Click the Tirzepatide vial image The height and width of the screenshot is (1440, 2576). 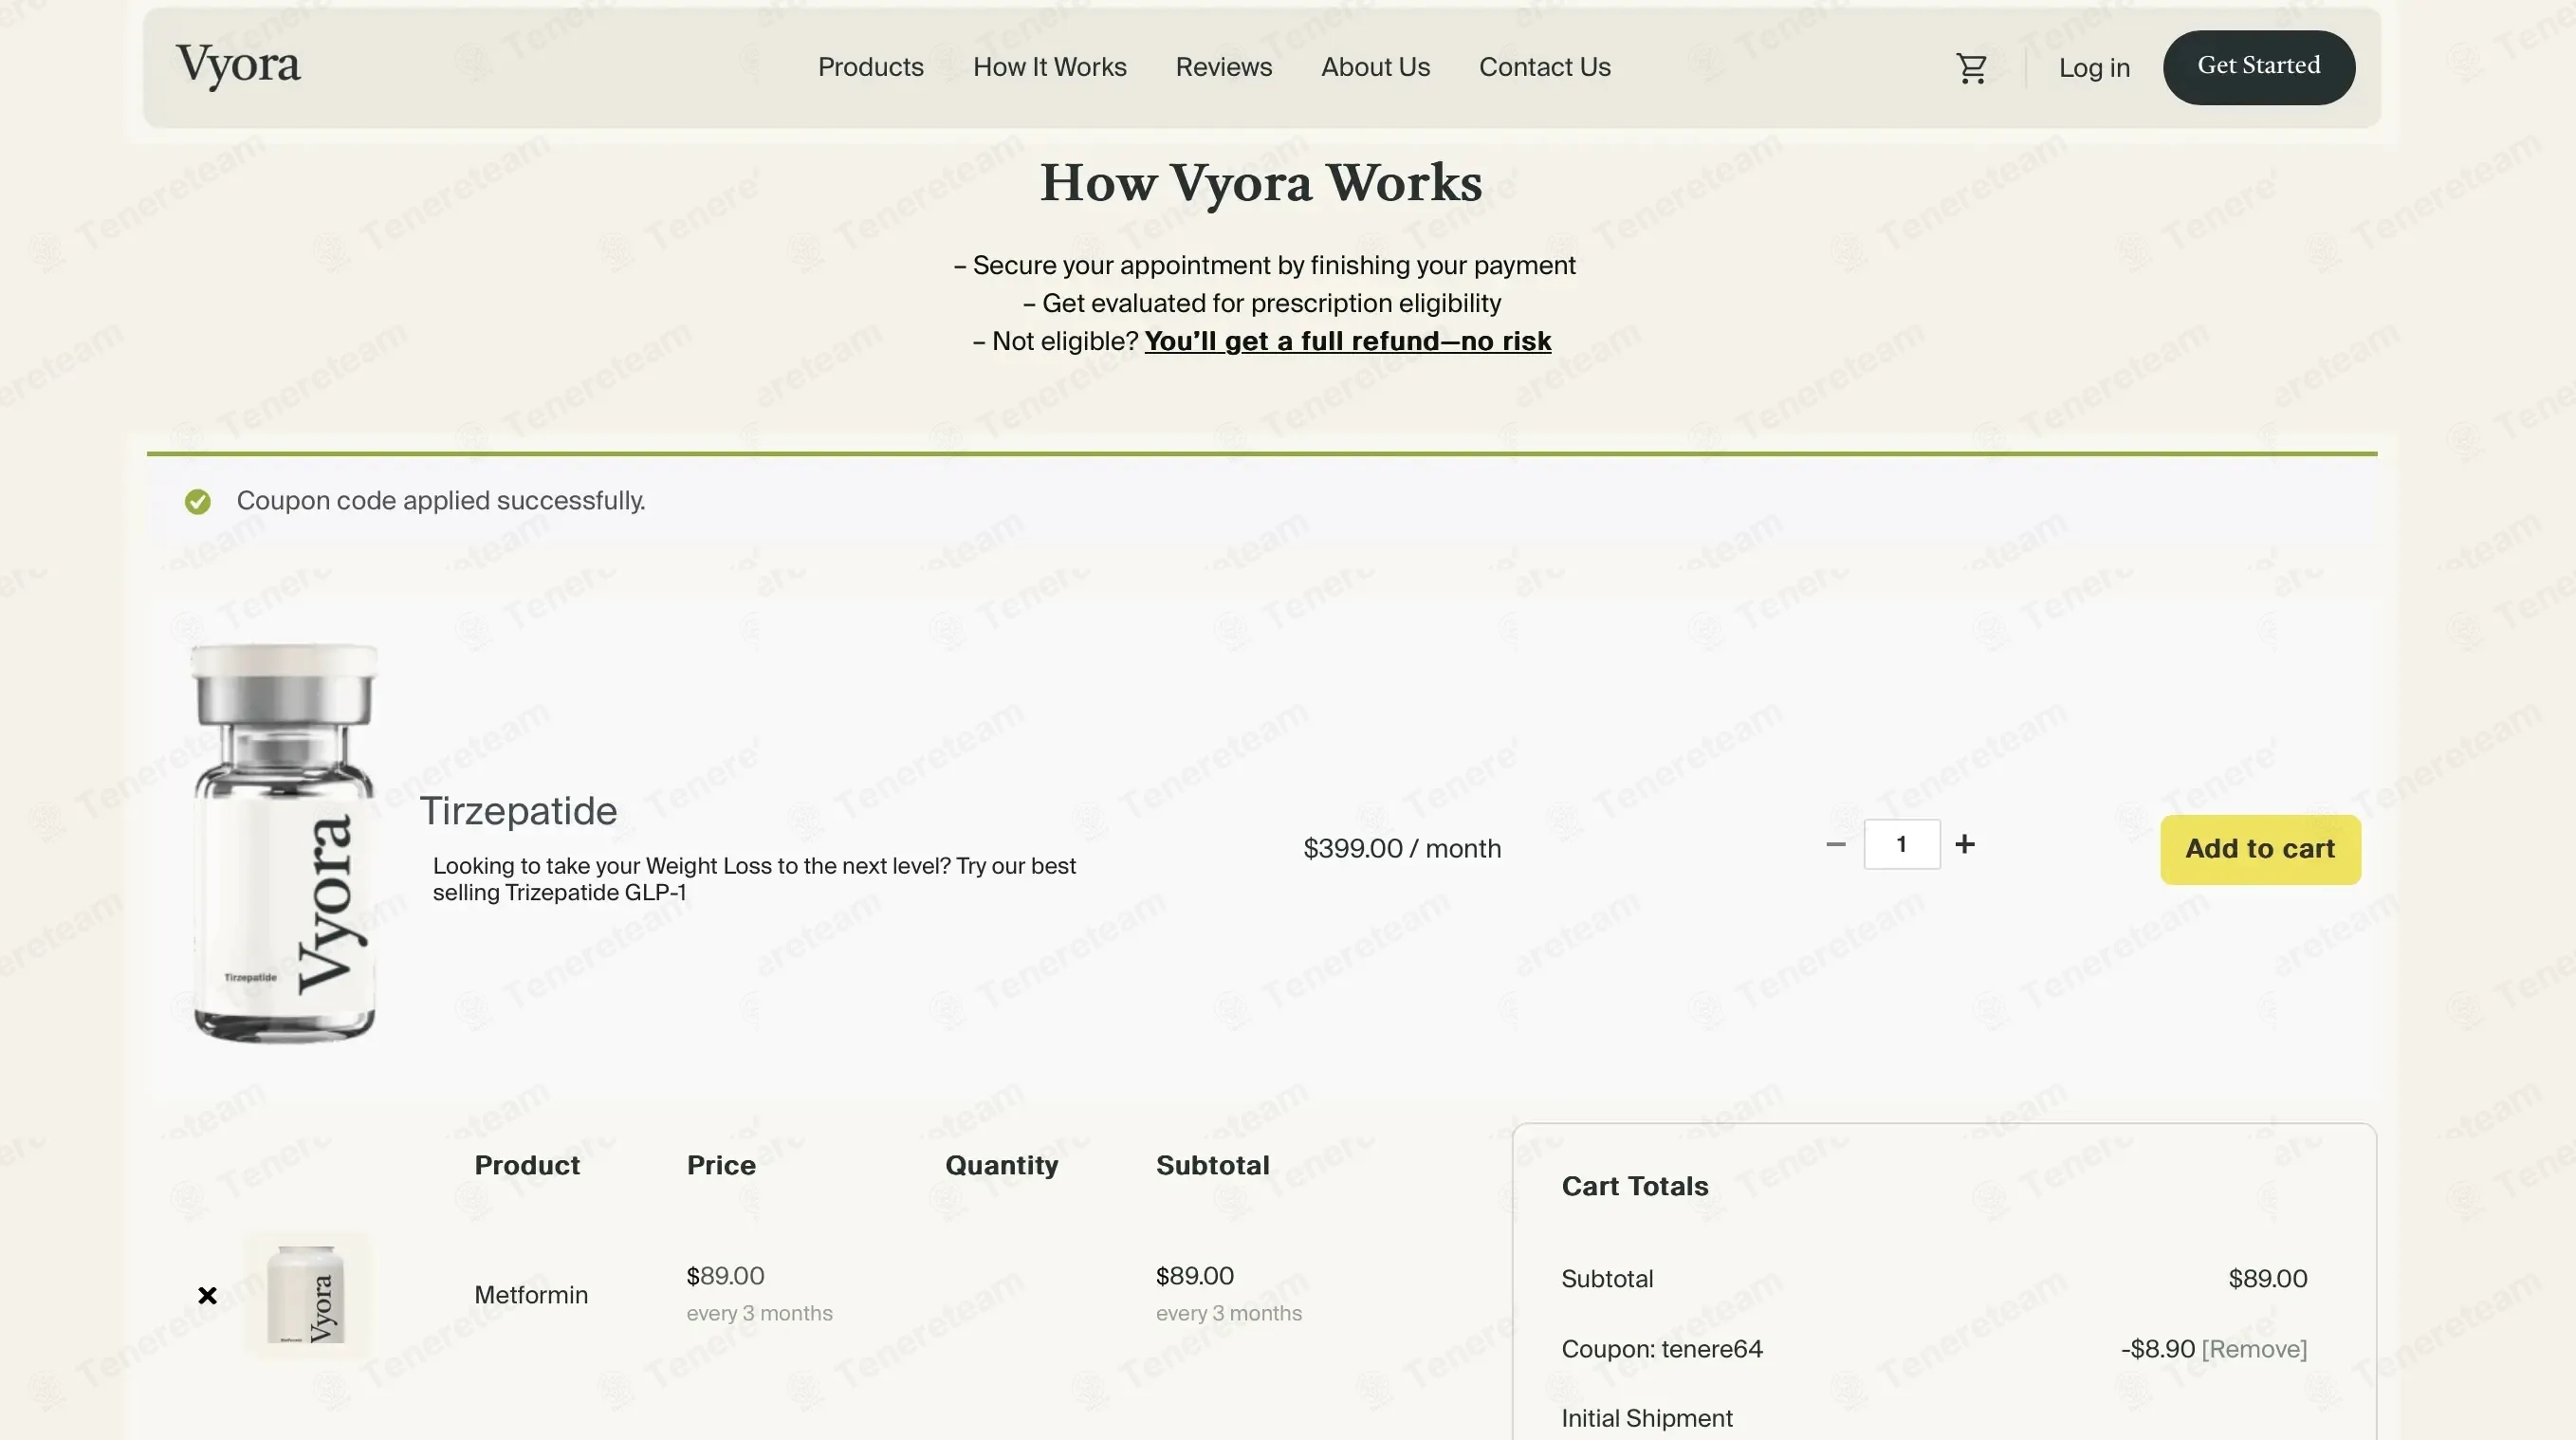click(x=284, y=843)
